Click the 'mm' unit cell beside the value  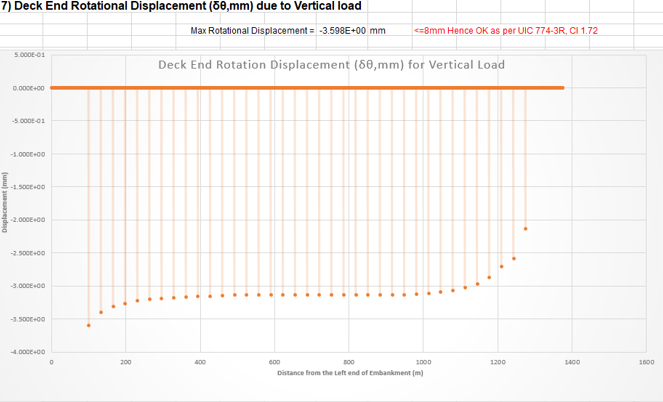click(378, 31)
